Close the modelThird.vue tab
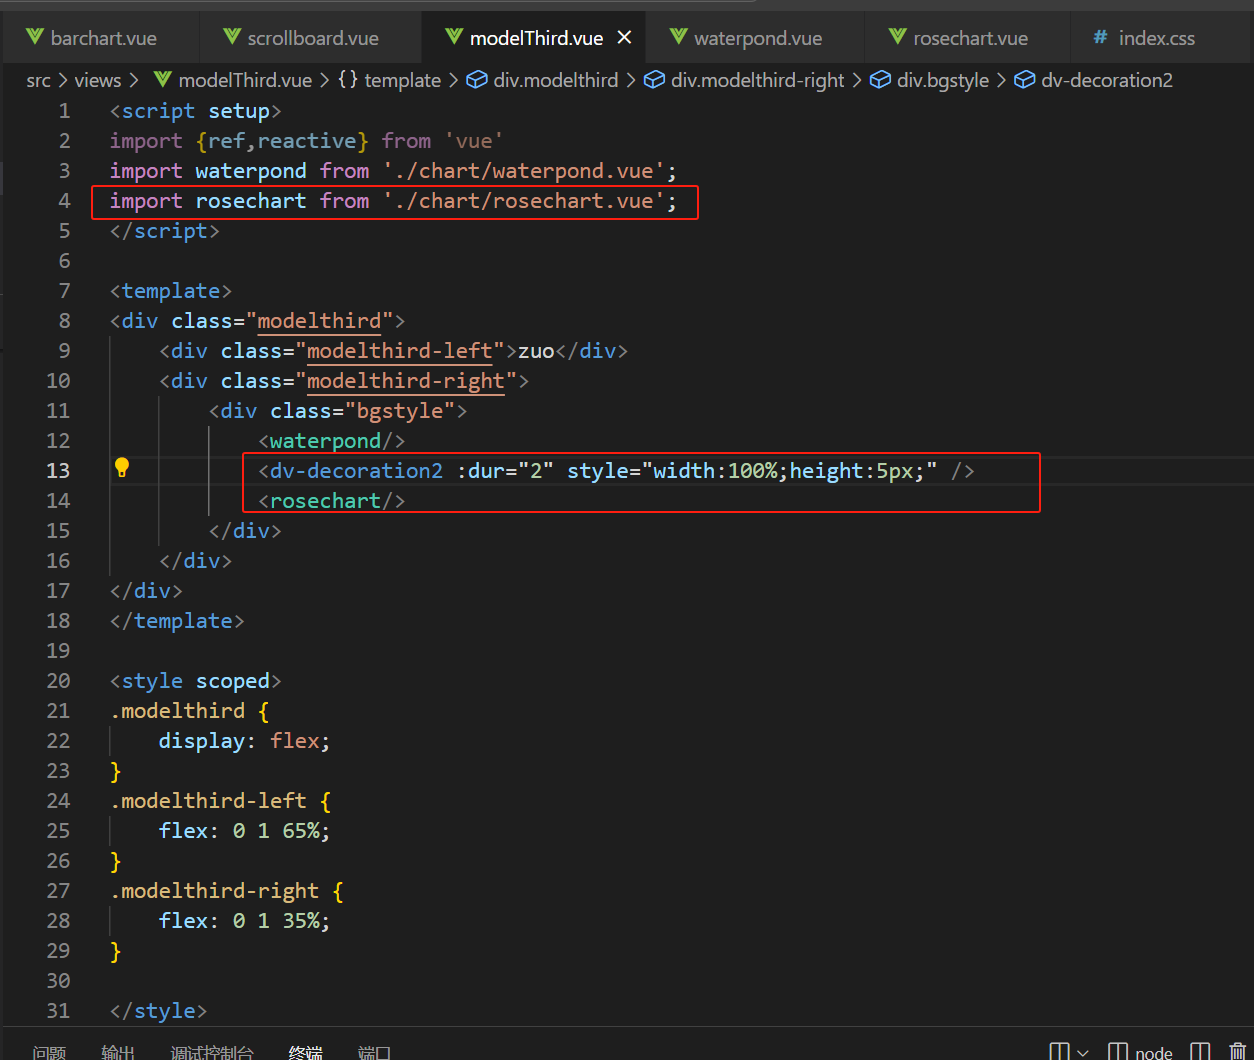Image resolution: width=1254 pixels, height=1060 pixels. click(x=625, y=38)
